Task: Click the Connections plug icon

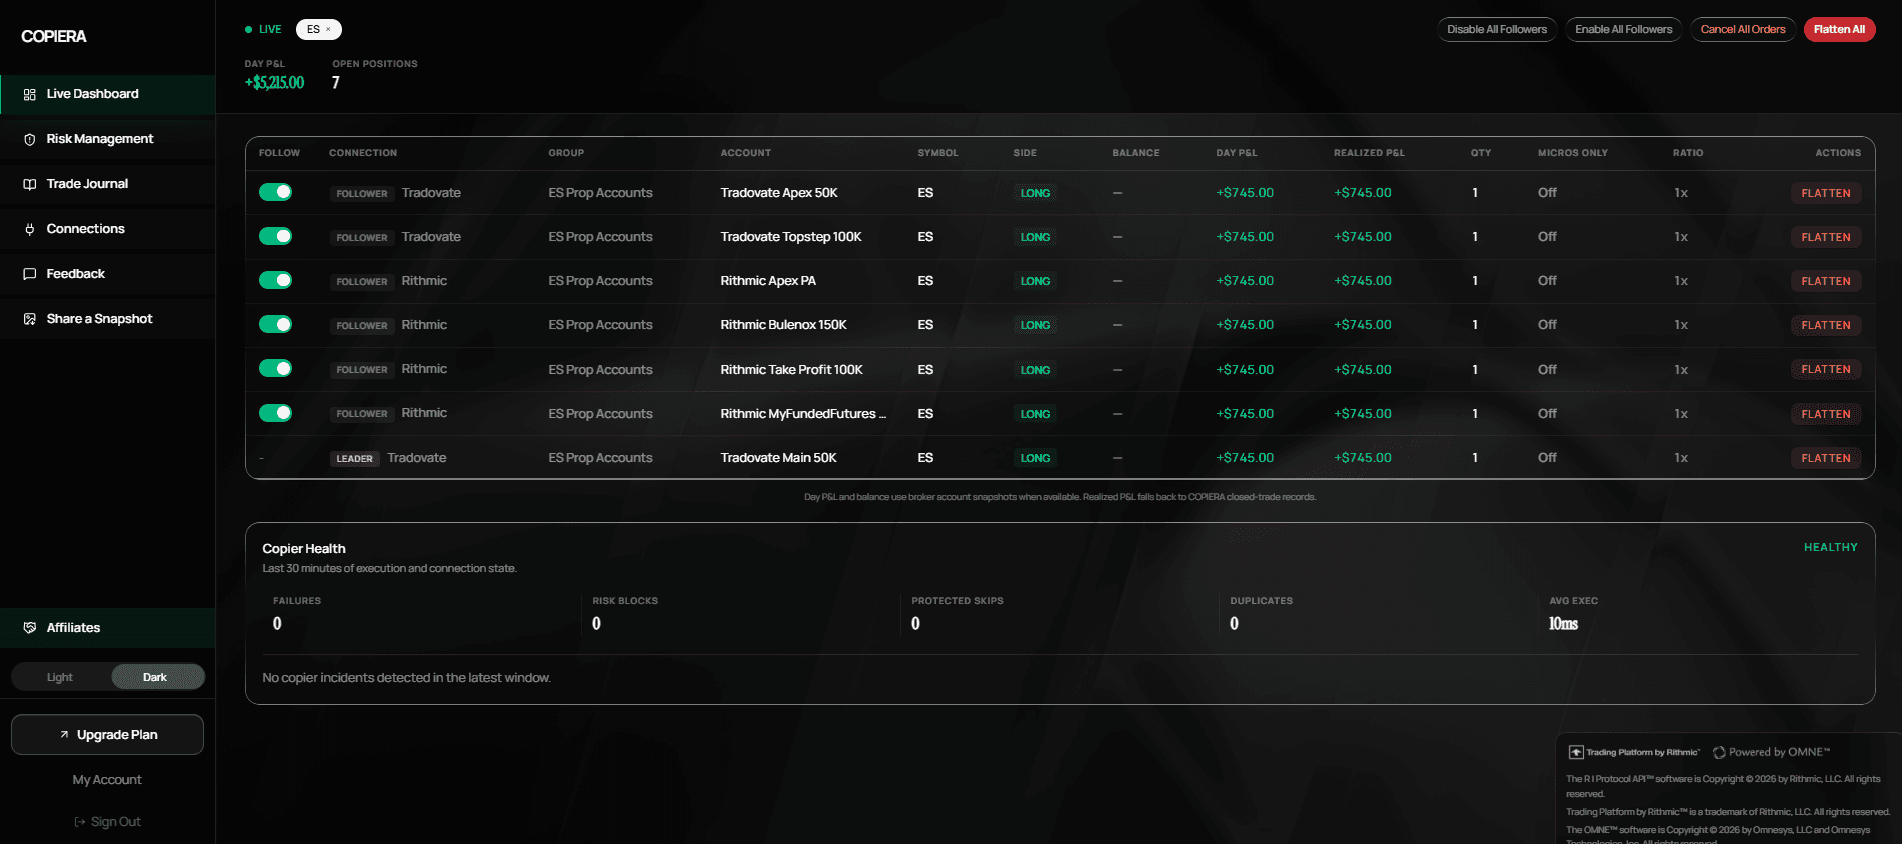Action: [x=30, y=229]
